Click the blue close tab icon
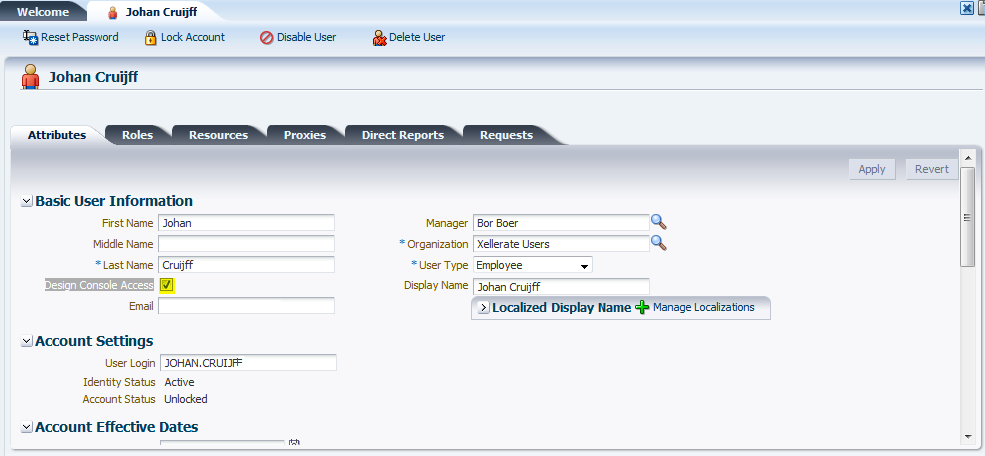The image size is (985, 456). pos(967,8)
